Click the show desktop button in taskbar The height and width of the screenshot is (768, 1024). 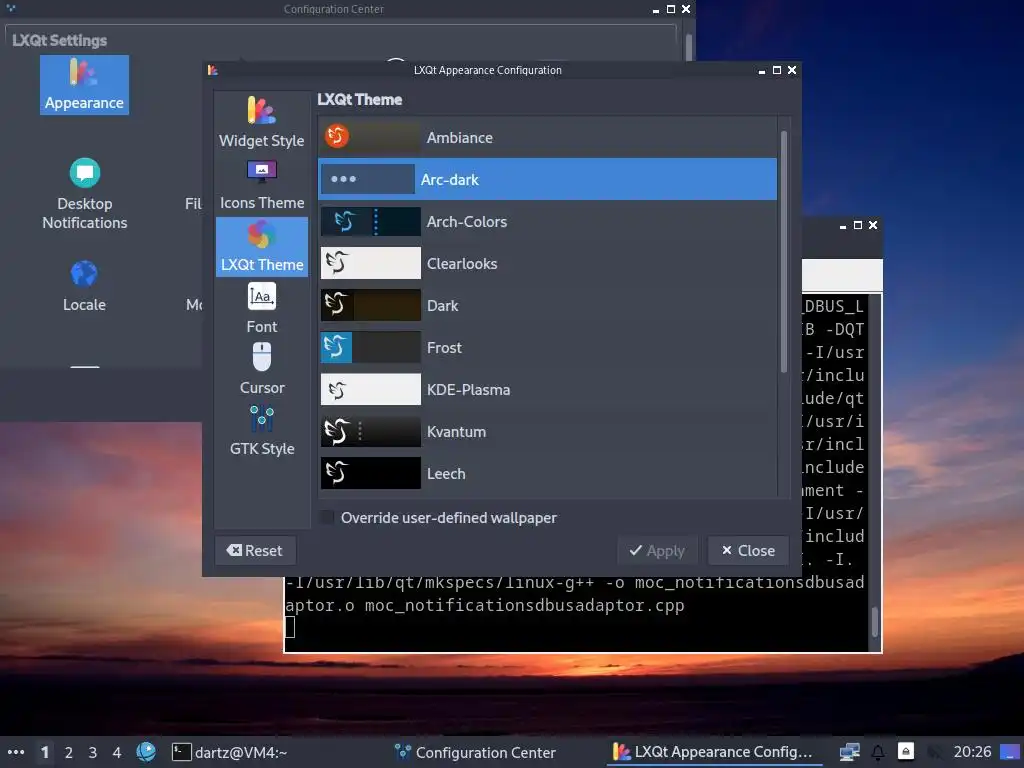tap(1010, 752)
